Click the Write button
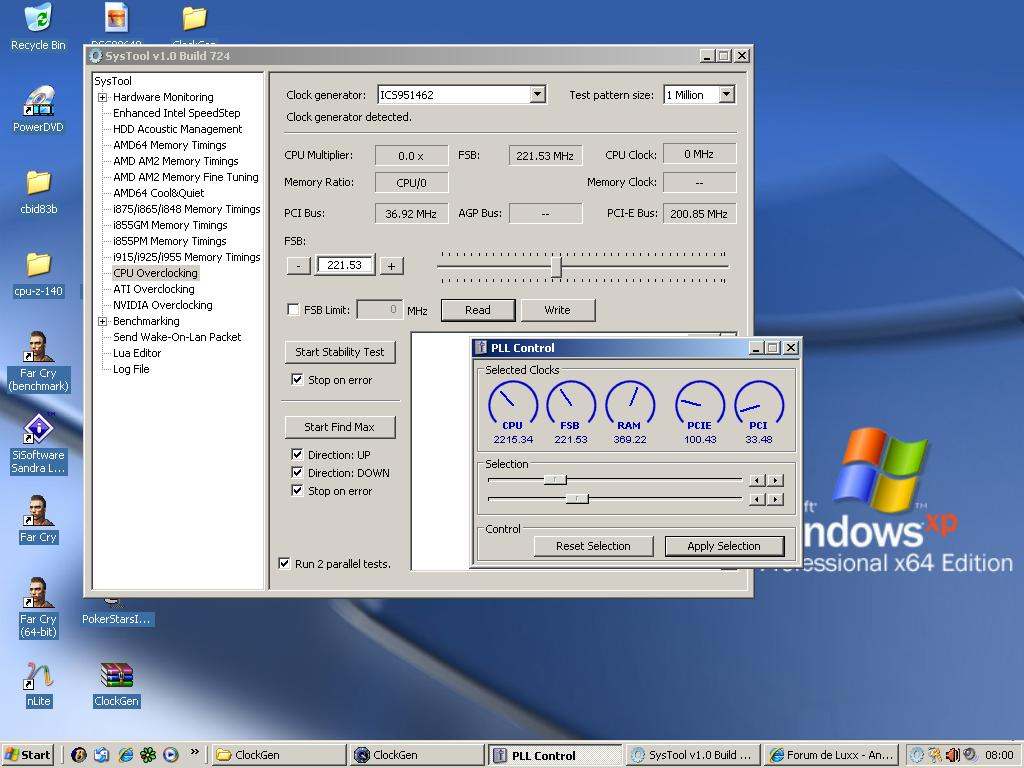The width and height of the screenshot is (1024, 768). (x=558, y=310)
